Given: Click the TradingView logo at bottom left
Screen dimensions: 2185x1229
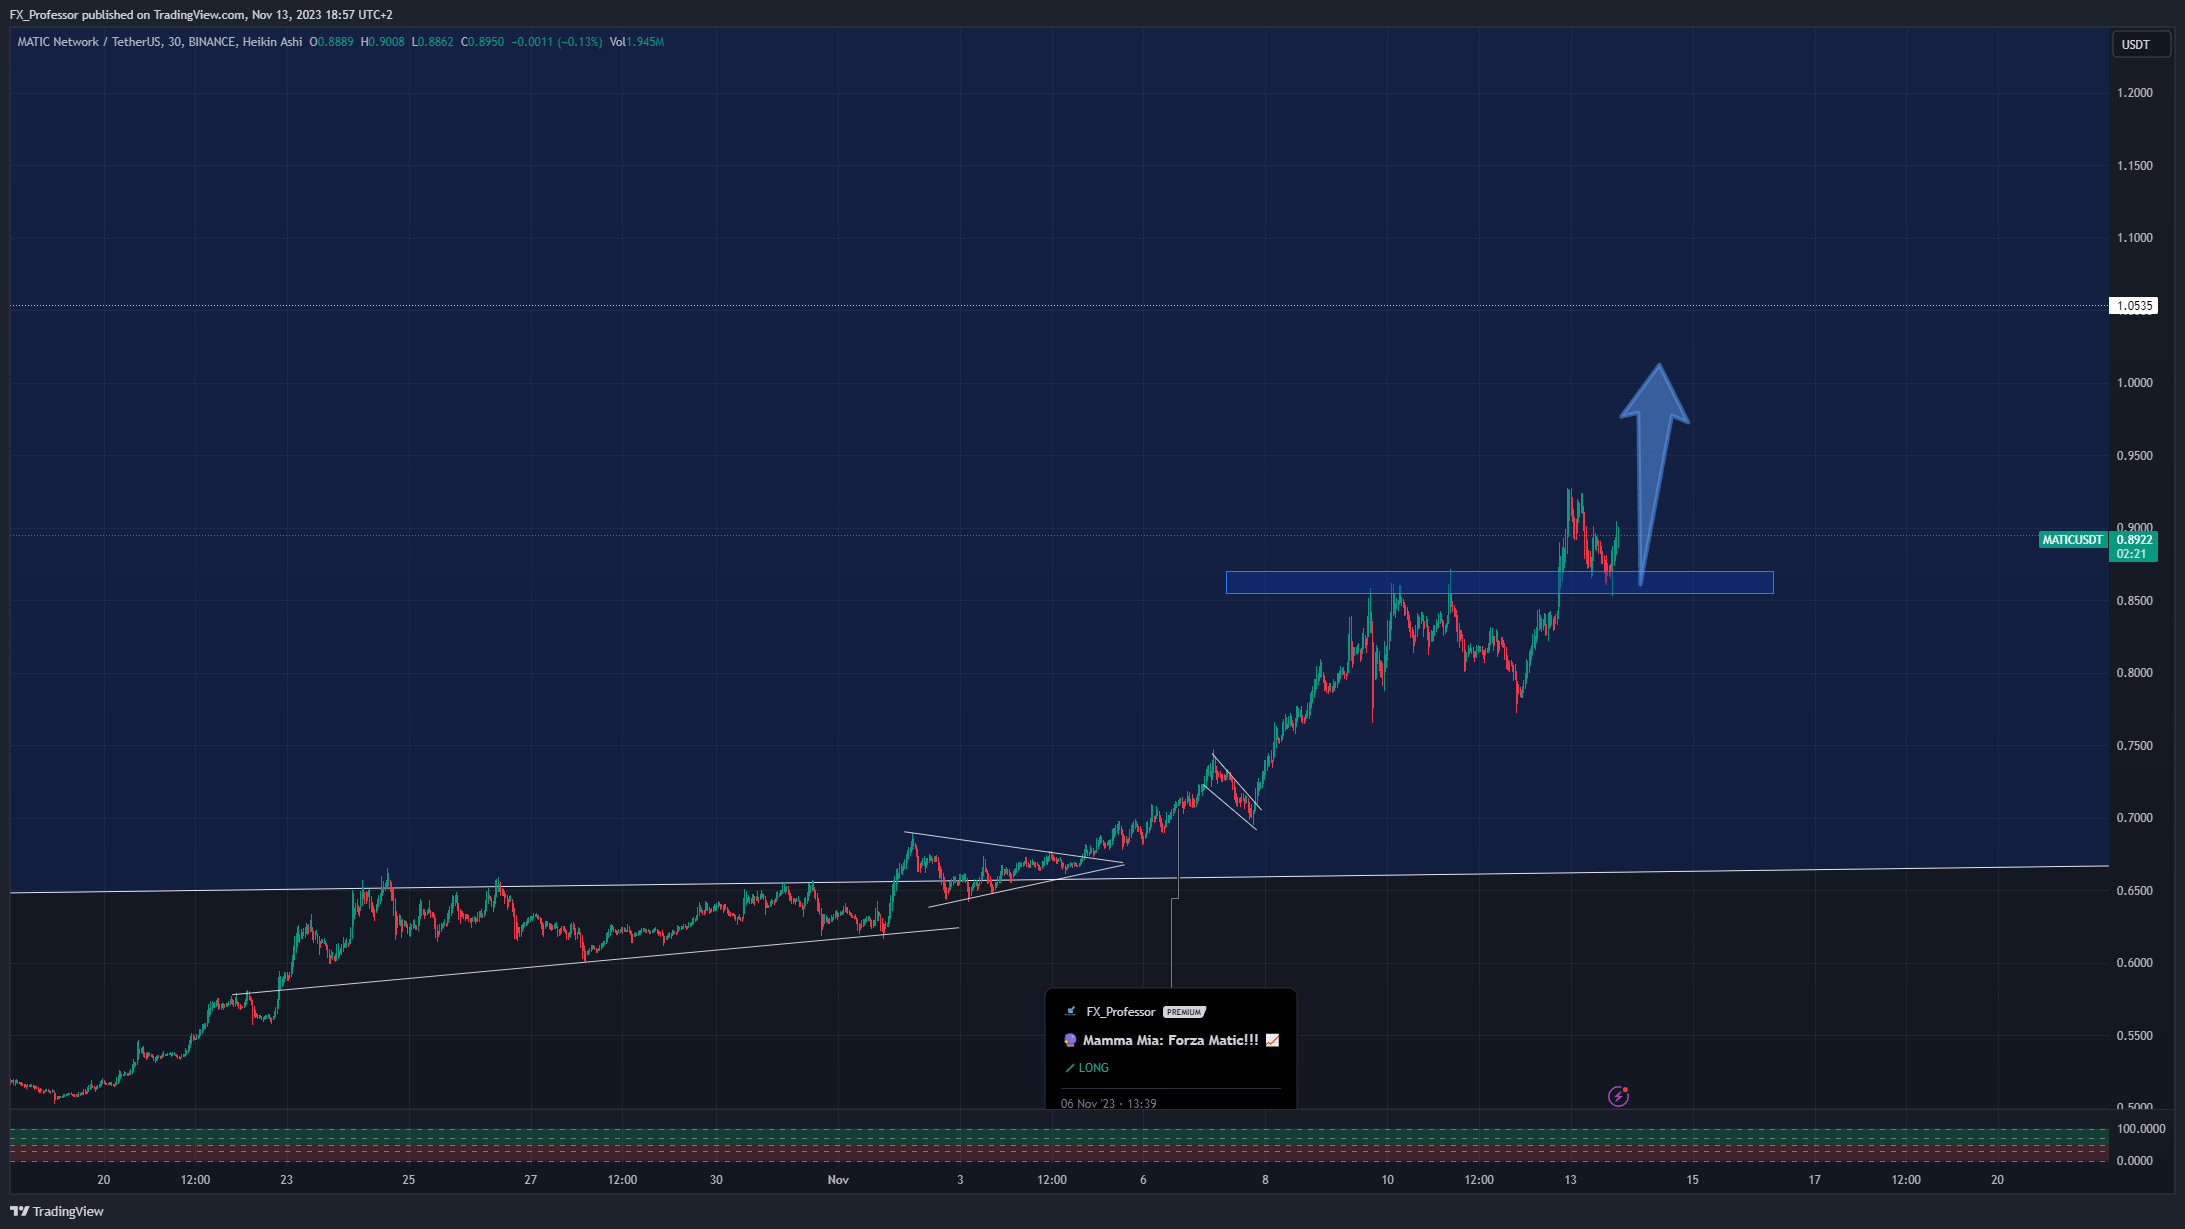Looking at the screenshot, I should (x=57, y=1211).
